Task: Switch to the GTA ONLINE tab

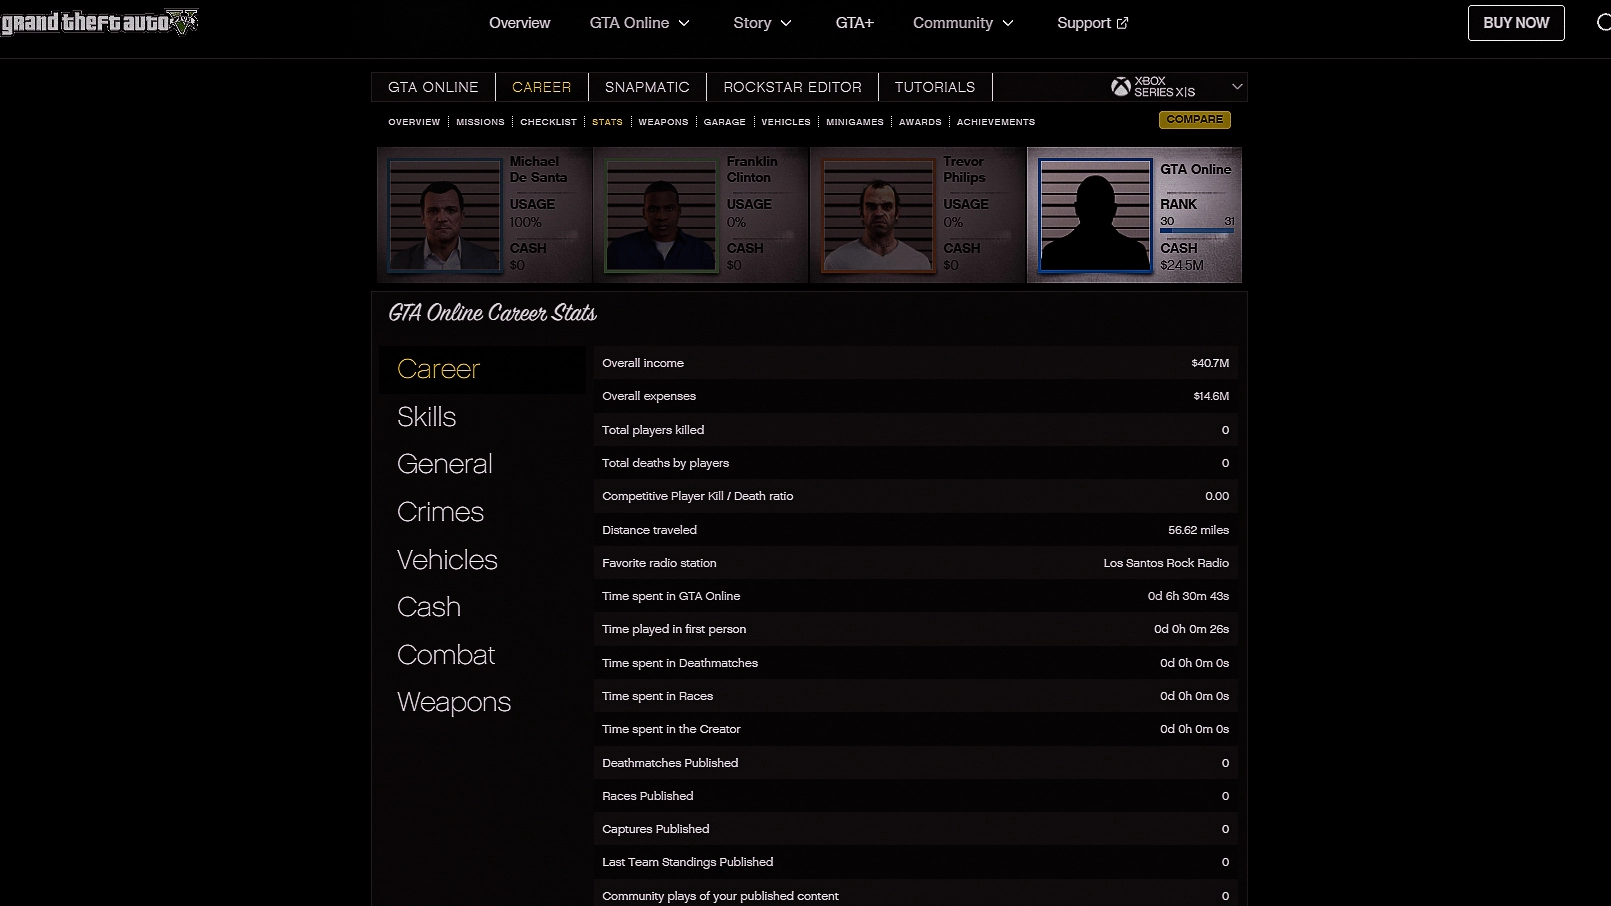Action: (433, 87)
